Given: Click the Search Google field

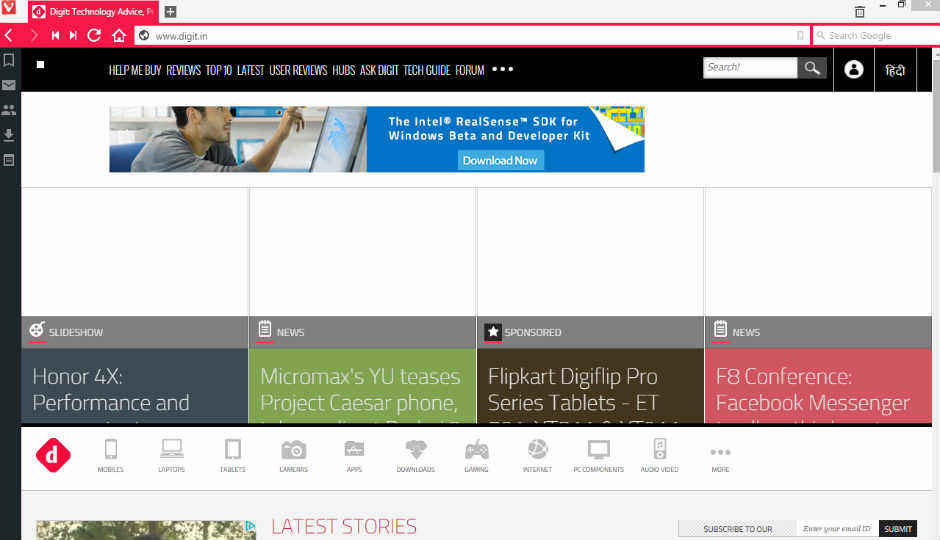Looking at the screenshot, I should point(876,36).
